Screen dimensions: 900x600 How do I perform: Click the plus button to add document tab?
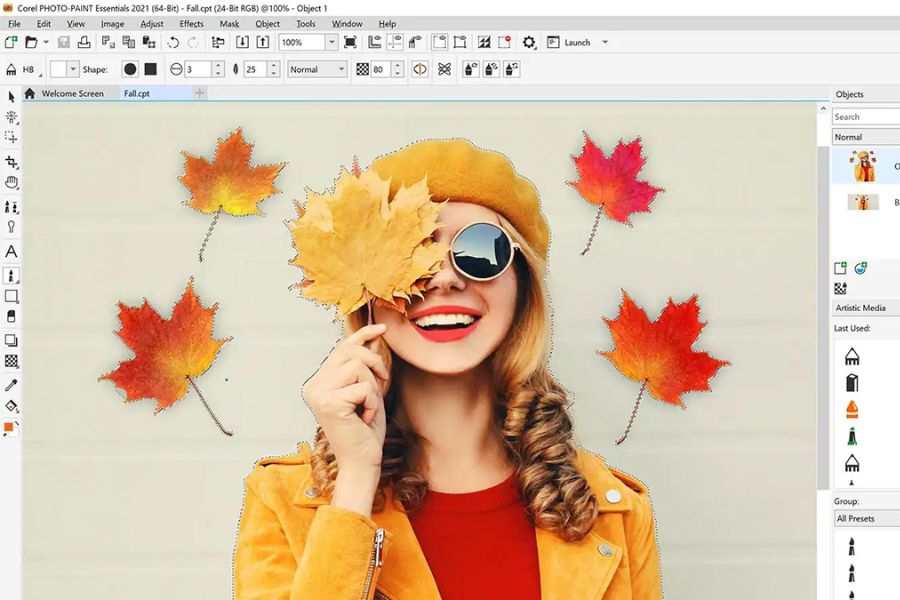(199, 93)
